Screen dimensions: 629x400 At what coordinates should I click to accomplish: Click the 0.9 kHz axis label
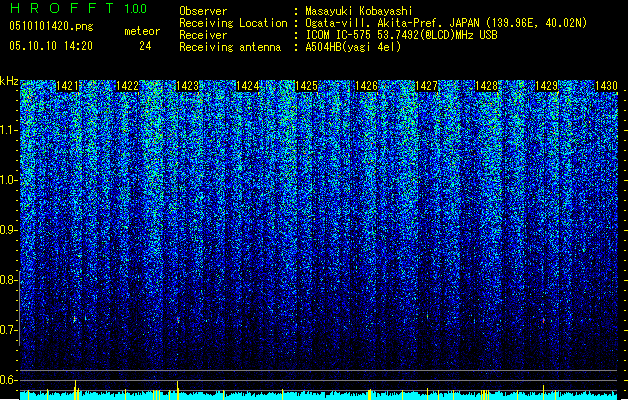click(x=9, y=230)
